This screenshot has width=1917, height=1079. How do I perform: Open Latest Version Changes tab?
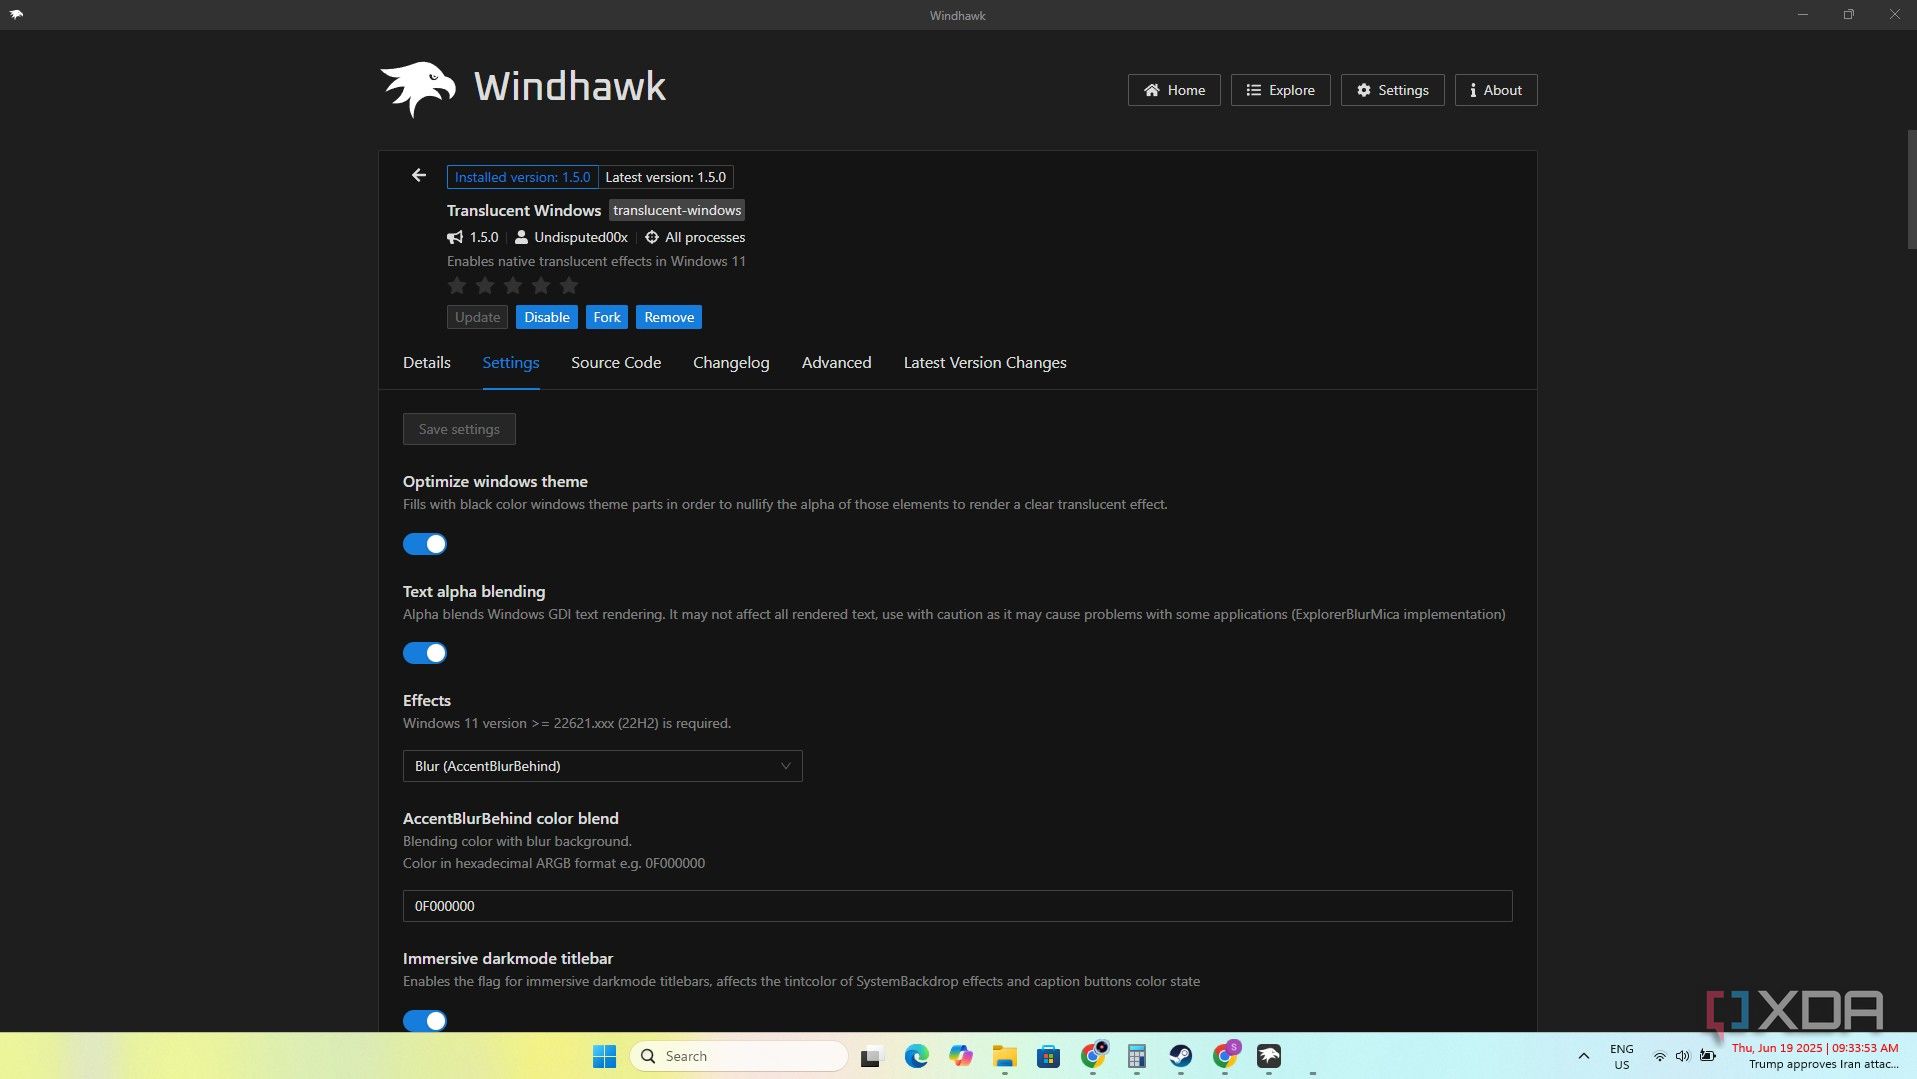pos(985,363)
